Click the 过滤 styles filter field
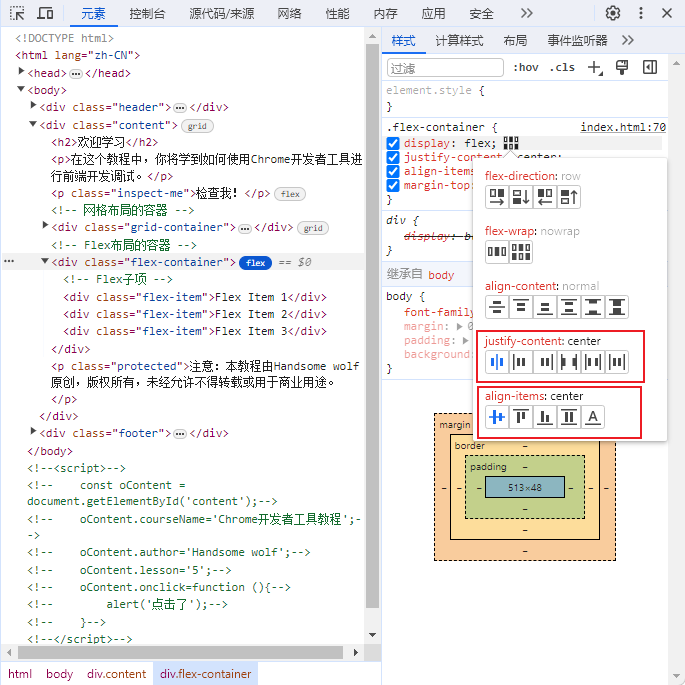The height and width of the screenshot is (685, 685). tap(445, 68)
